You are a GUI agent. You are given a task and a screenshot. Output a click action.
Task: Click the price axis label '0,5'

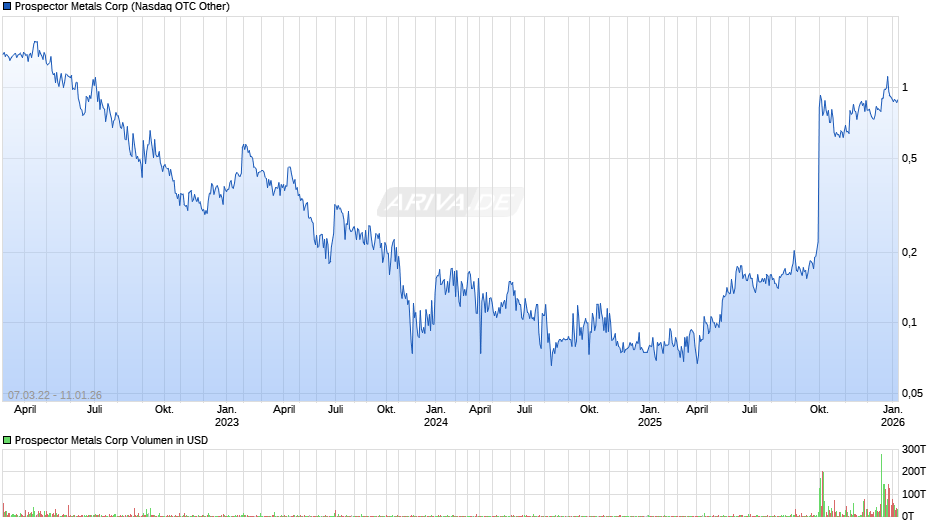(909, 159)
